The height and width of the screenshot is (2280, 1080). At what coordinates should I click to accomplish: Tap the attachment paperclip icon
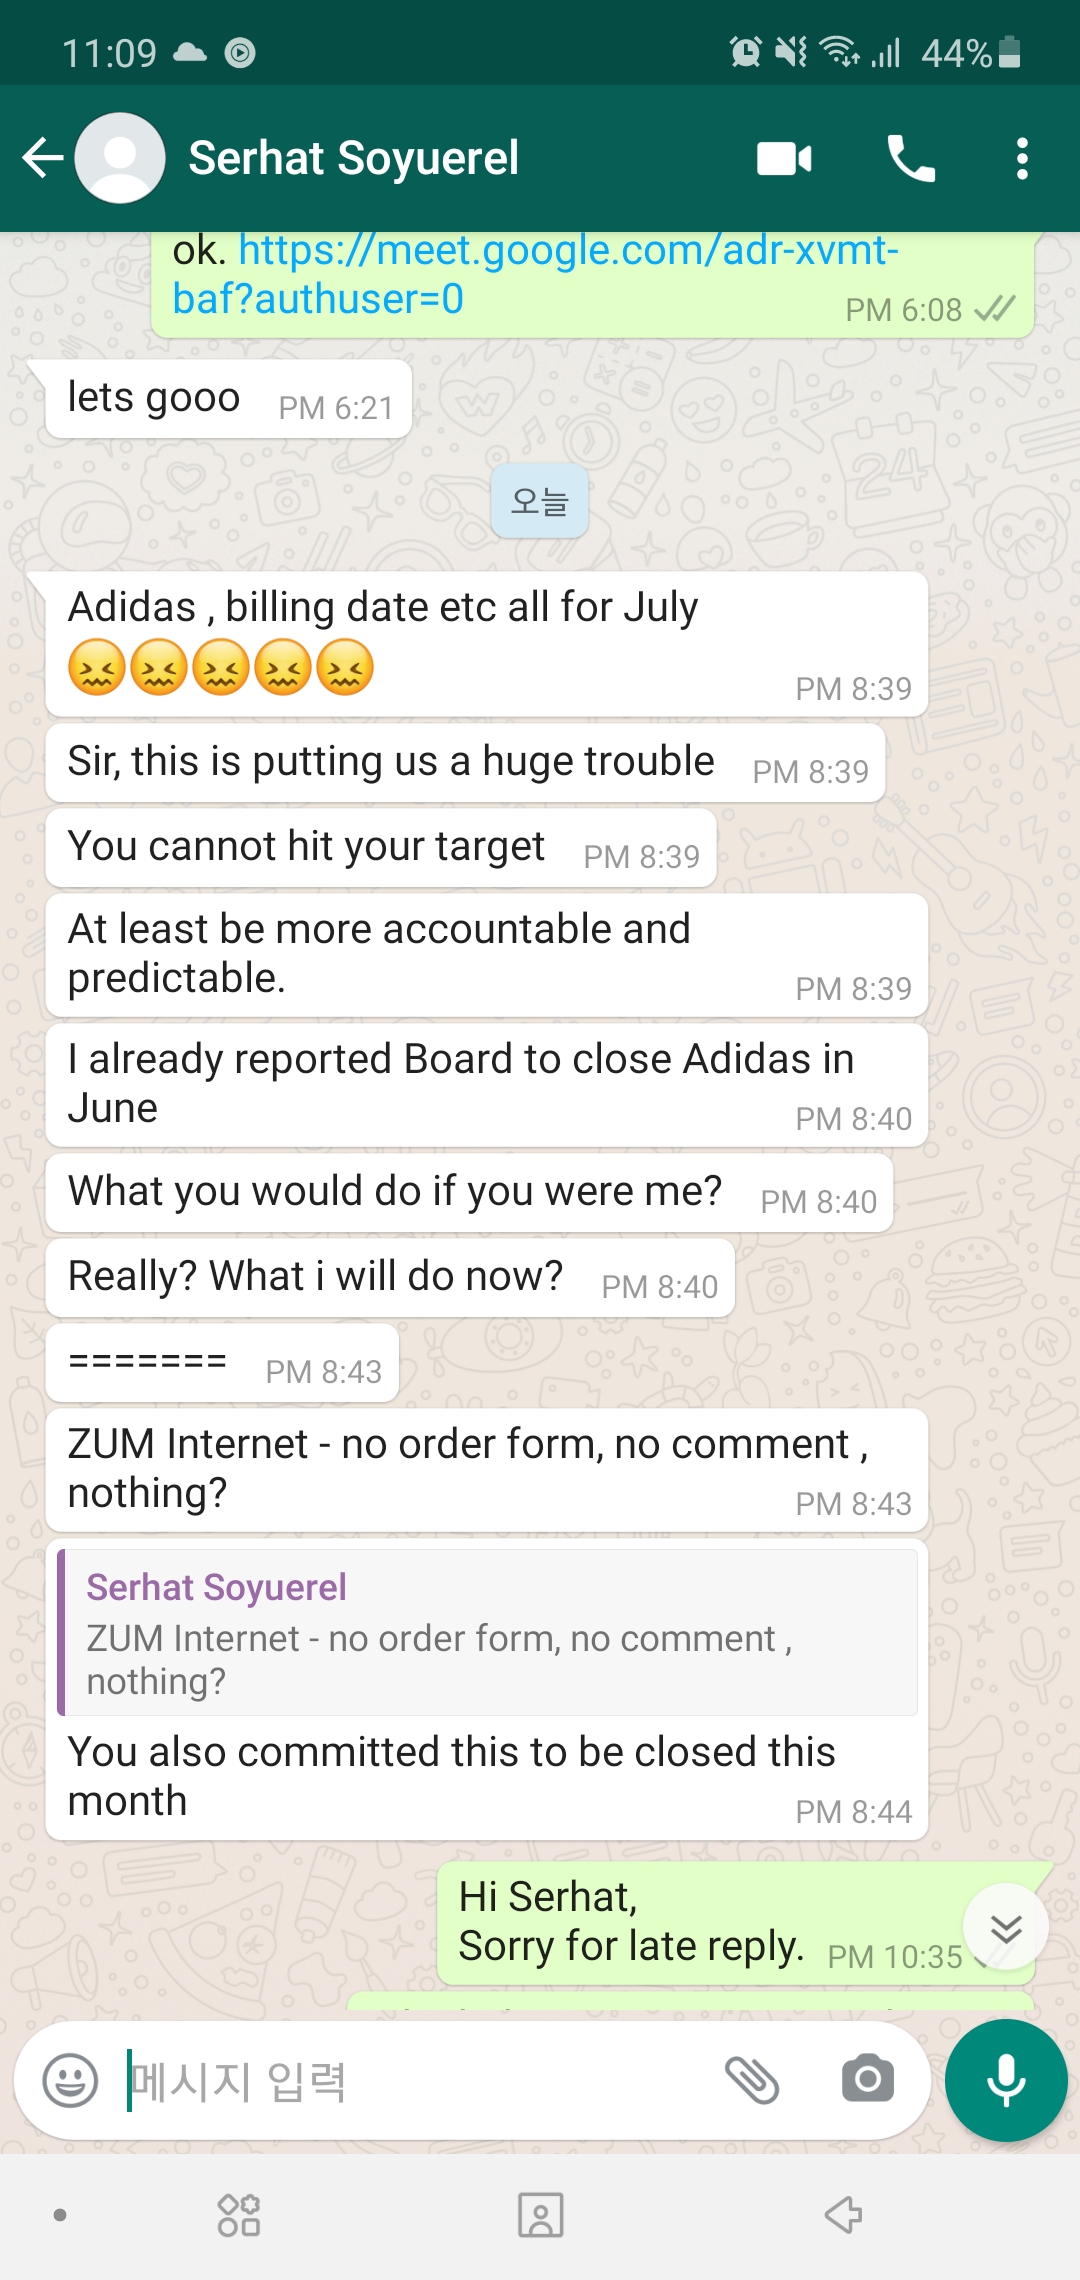point(752,2081)
